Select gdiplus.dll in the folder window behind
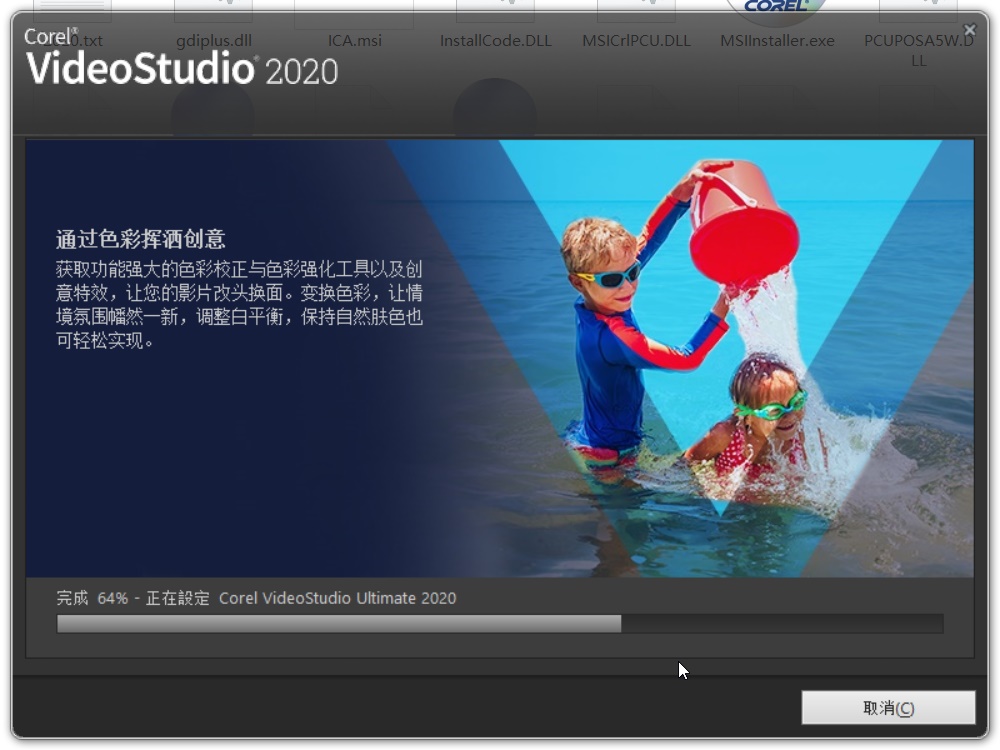Image resolution: width=1000 pixels, height=750 pixels. point(214,41)
